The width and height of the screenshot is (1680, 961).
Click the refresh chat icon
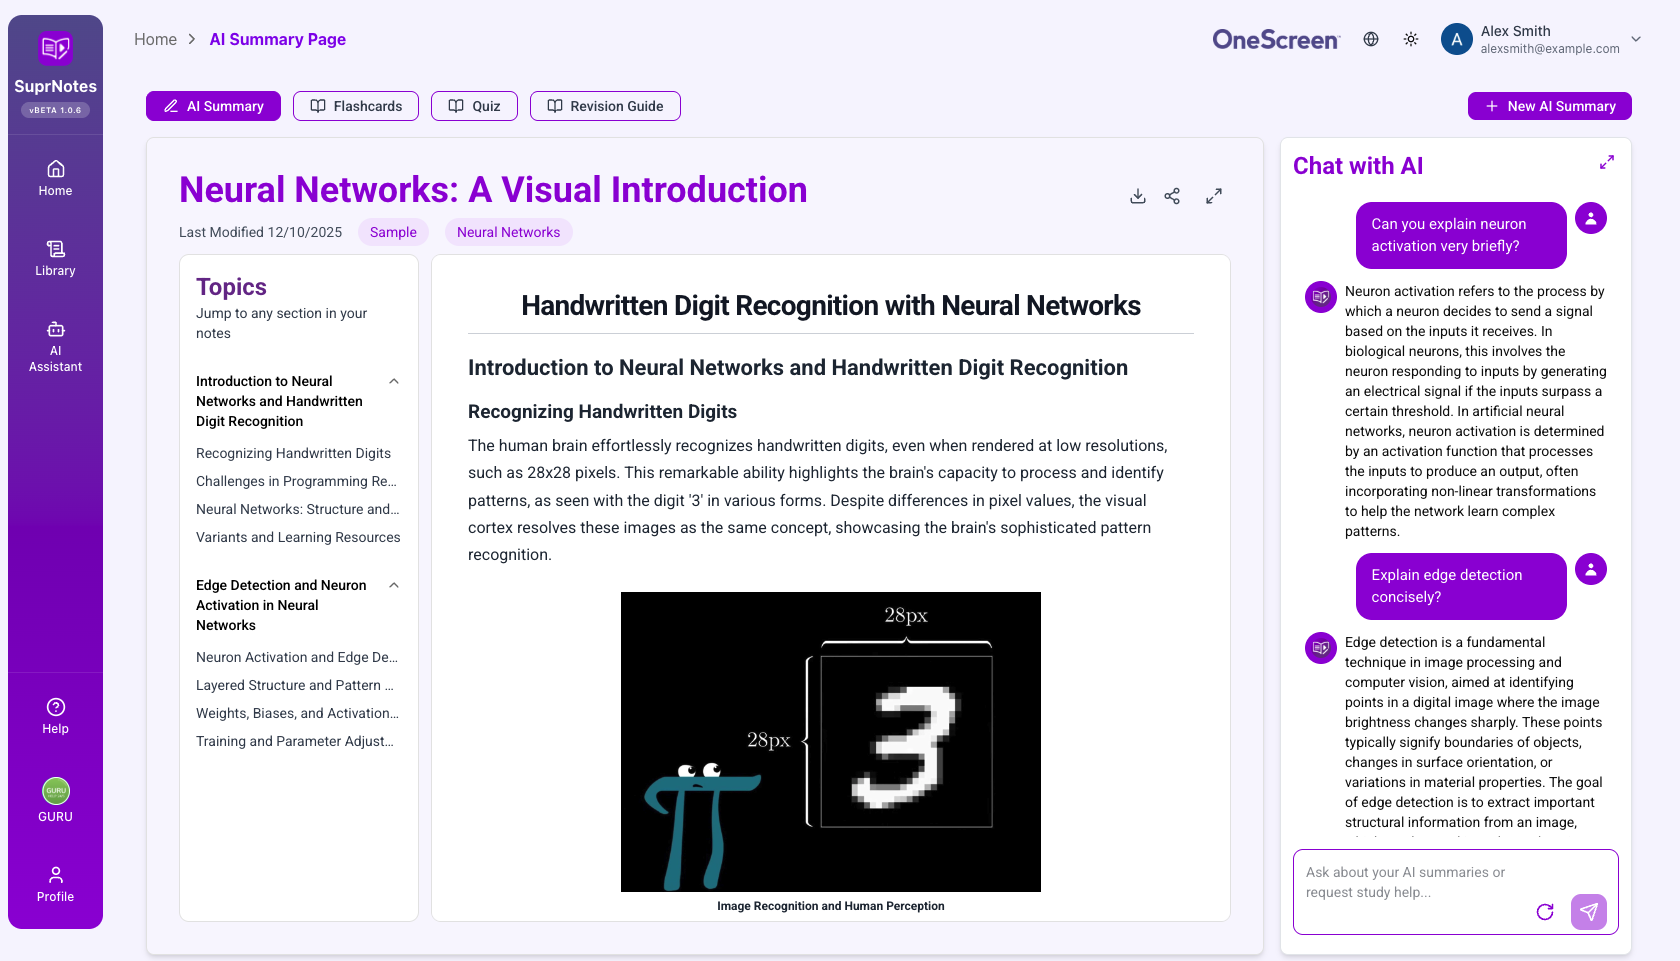point(1545,911)
